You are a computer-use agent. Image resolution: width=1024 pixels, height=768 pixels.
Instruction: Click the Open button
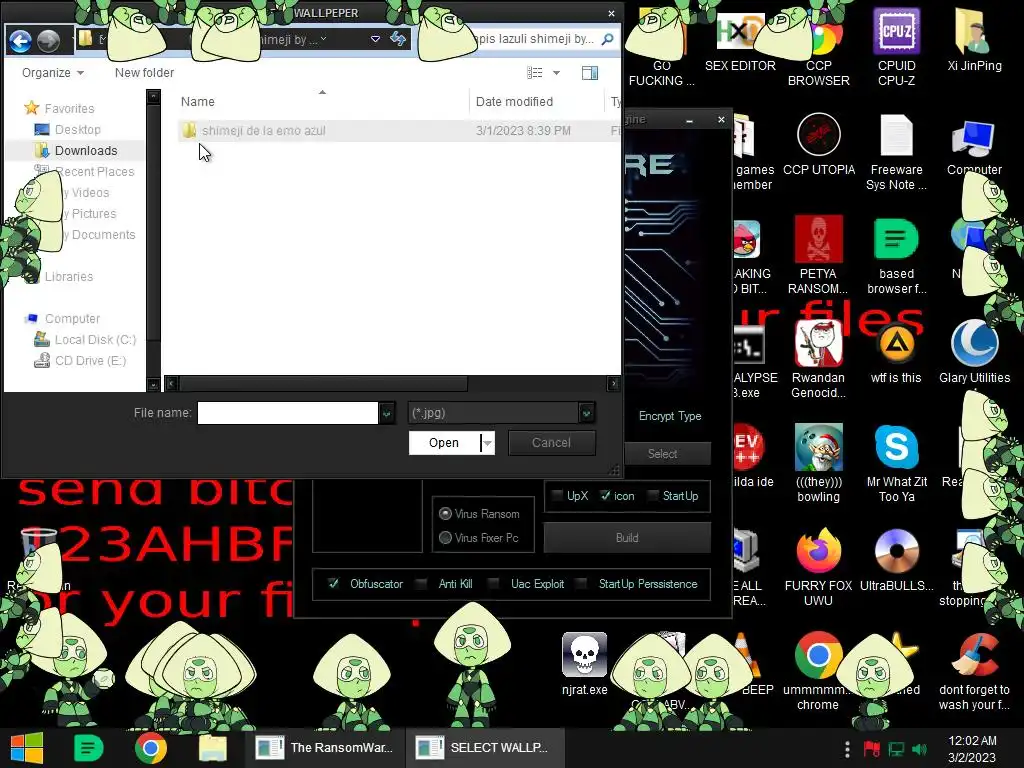(444, 443)
